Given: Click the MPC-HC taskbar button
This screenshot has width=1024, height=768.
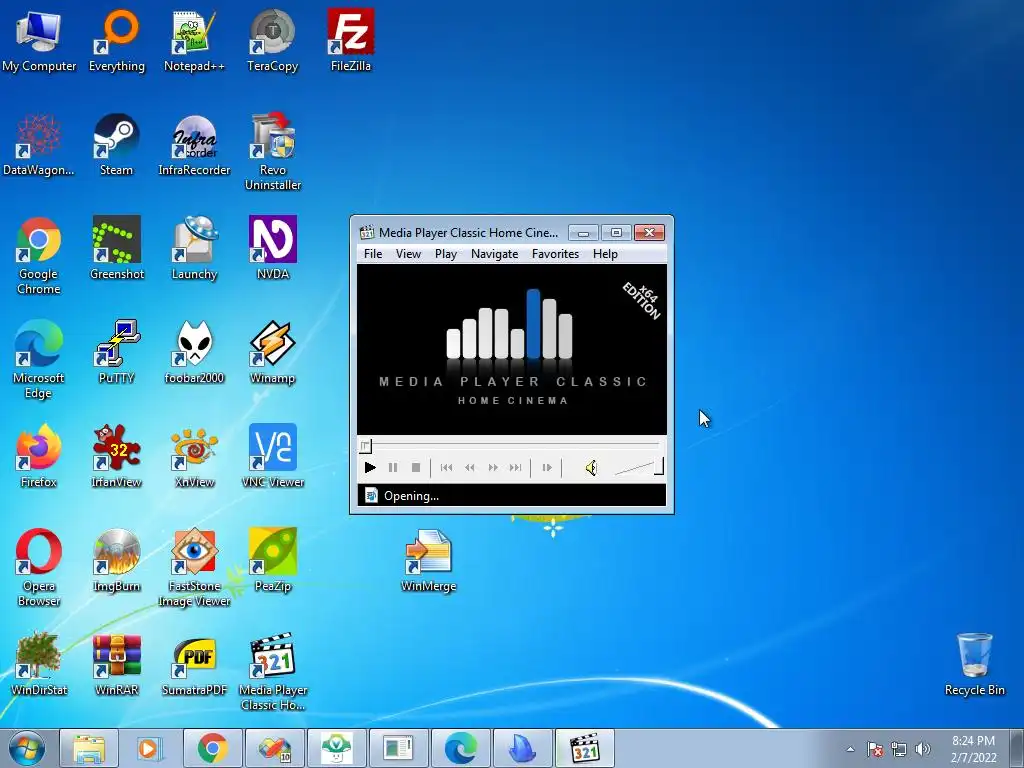Looking at the screenshot, I should (584, 748).
